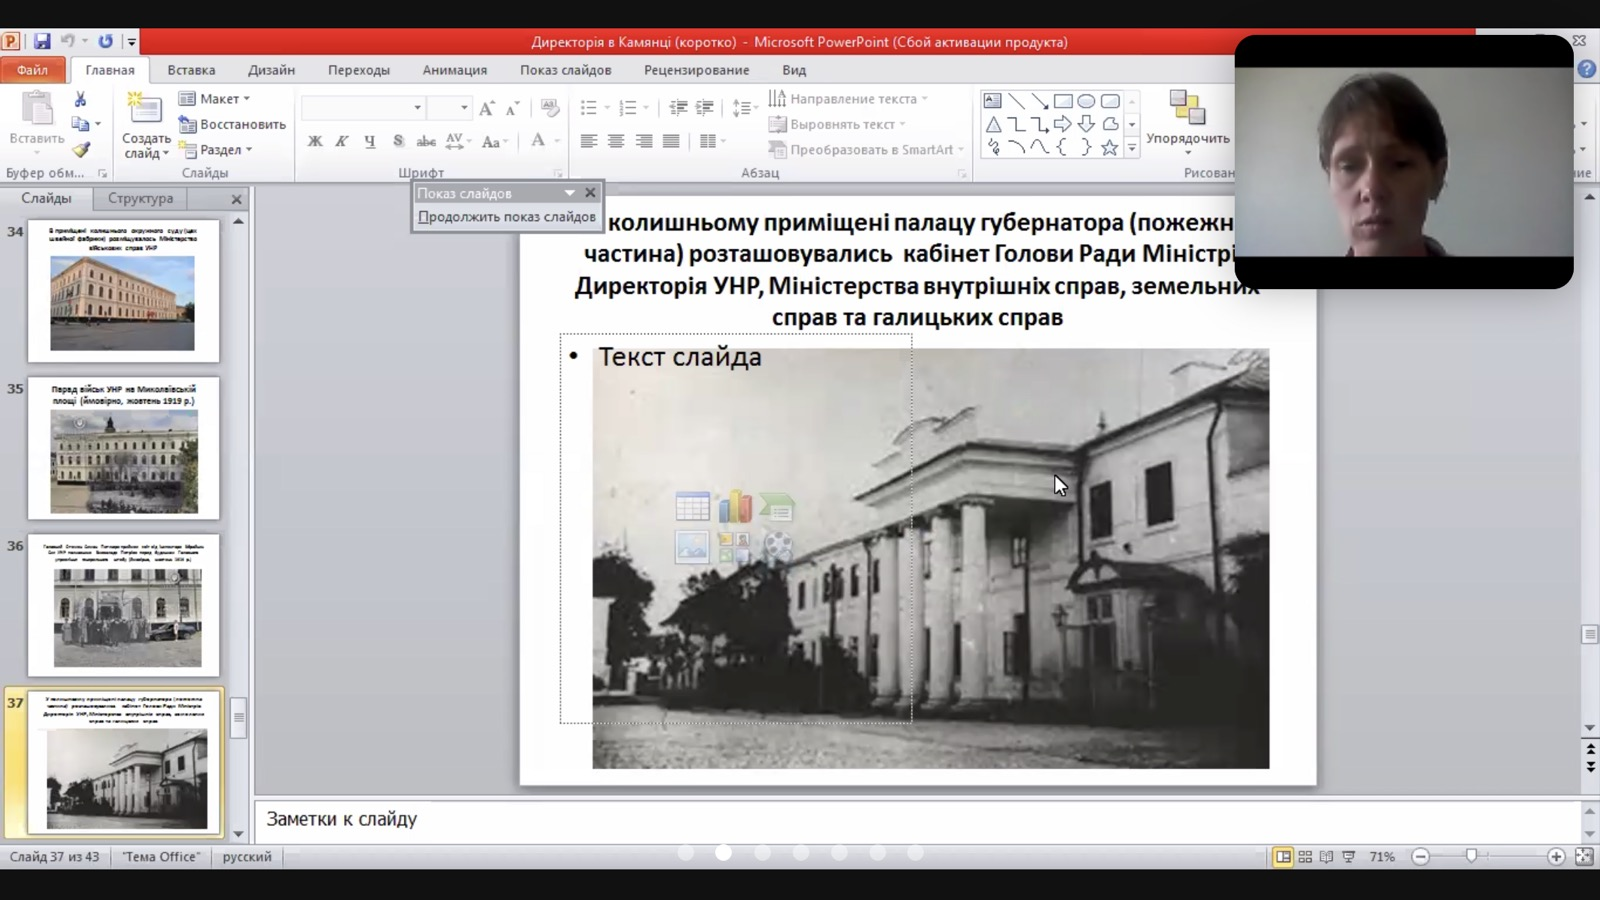Toggle italic (К) formatting
Screen dimensions: 1600x900
(x=342, y=141)
